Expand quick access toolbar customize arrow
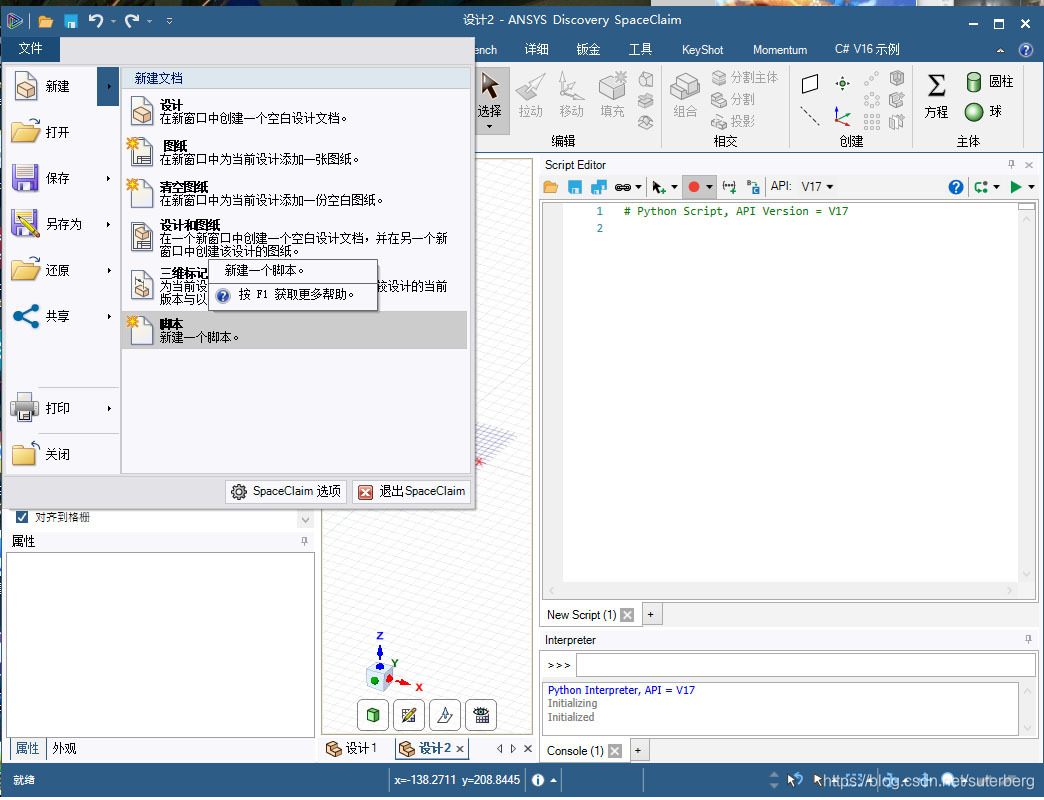 click(169, 21)
